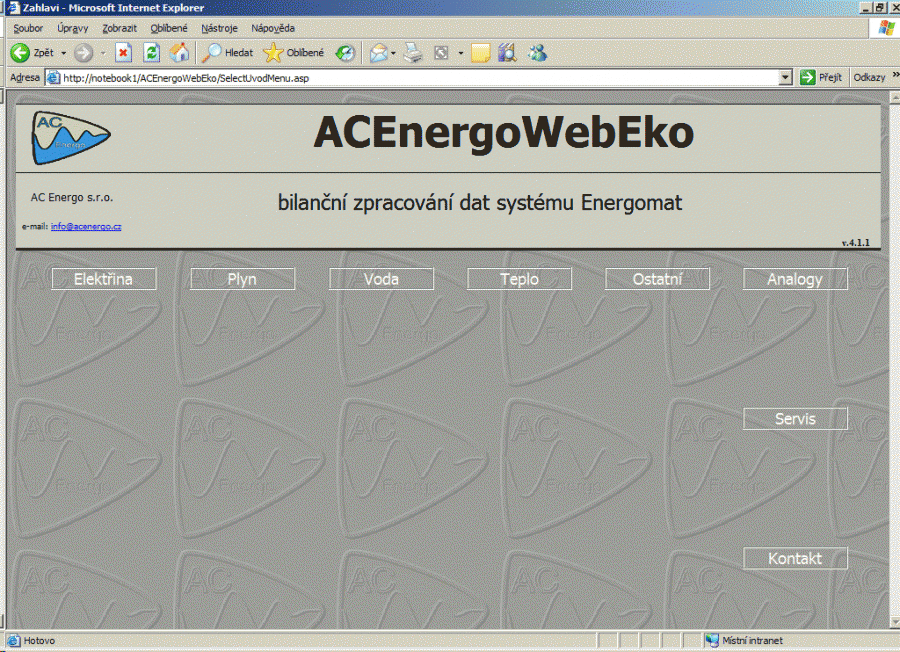900x652 pixels.
Task: Click the version text v.4.1.1
Action: pyautogui.click(x=855, y=243)
